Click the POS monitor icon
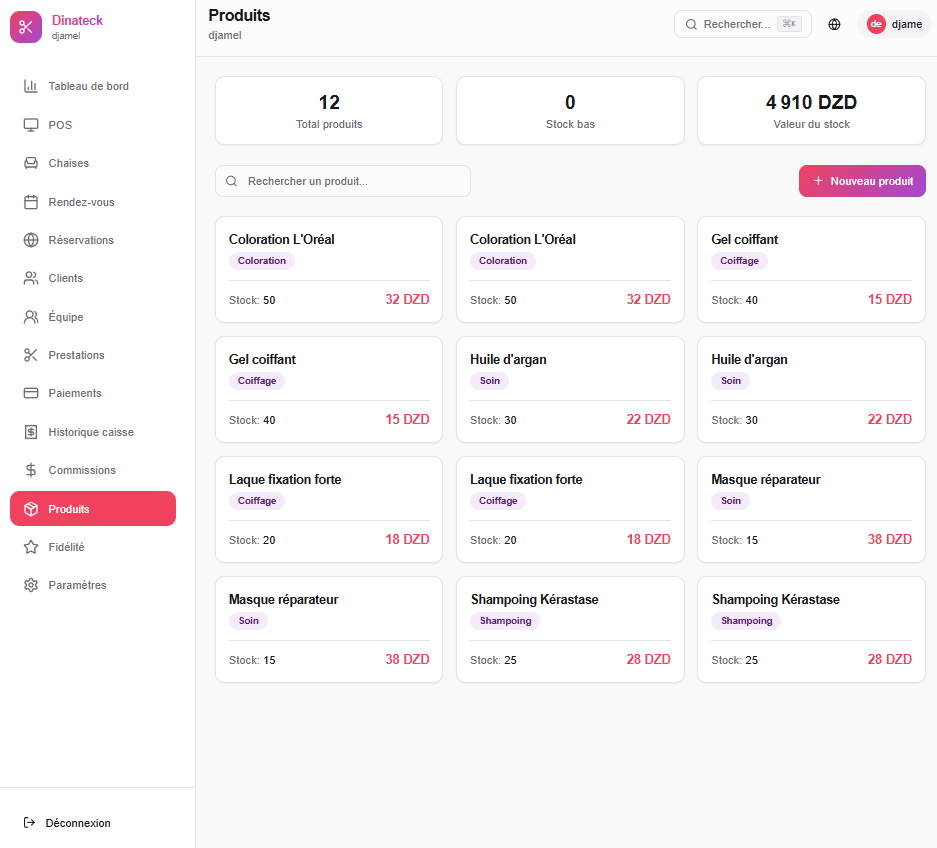This screenshot has height=848, width=937. click(30, 125)
